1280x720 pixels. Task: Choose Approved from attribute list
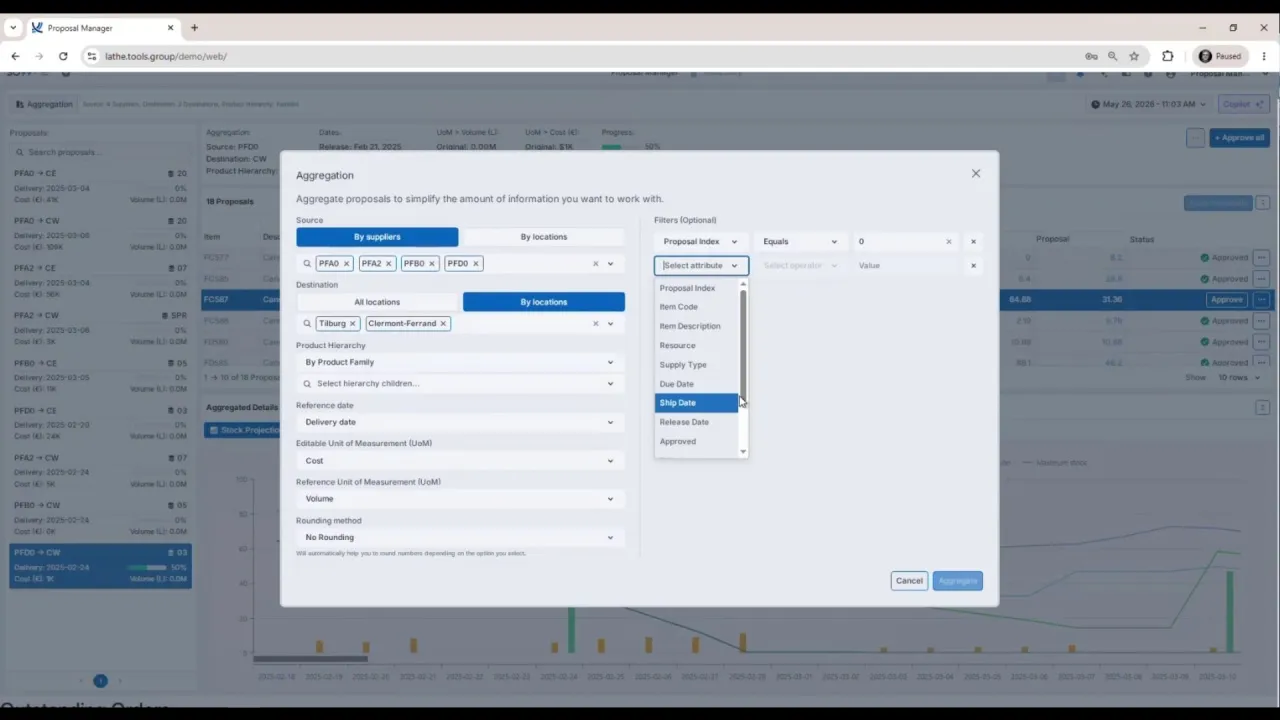pyautogui.click(x=696, y=441)
